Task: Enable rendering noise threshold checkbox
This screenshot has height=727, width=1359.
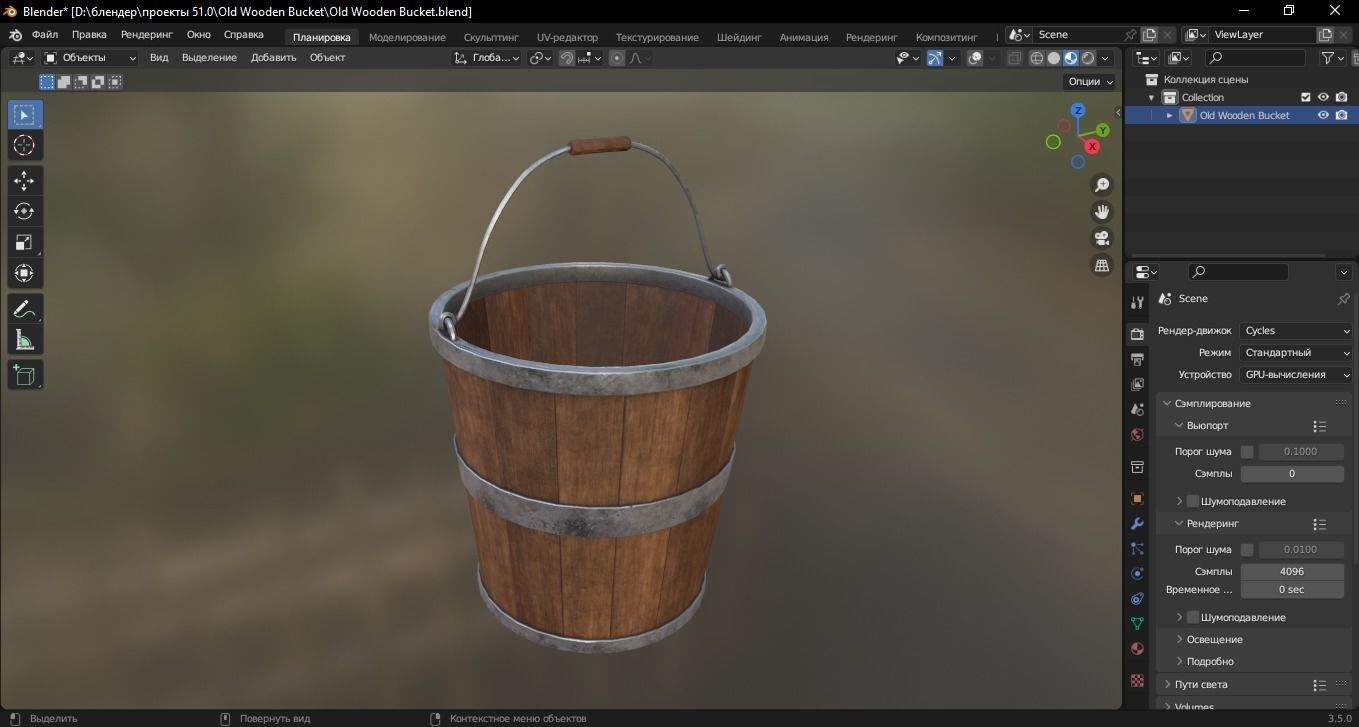Action: point(1247,550)
